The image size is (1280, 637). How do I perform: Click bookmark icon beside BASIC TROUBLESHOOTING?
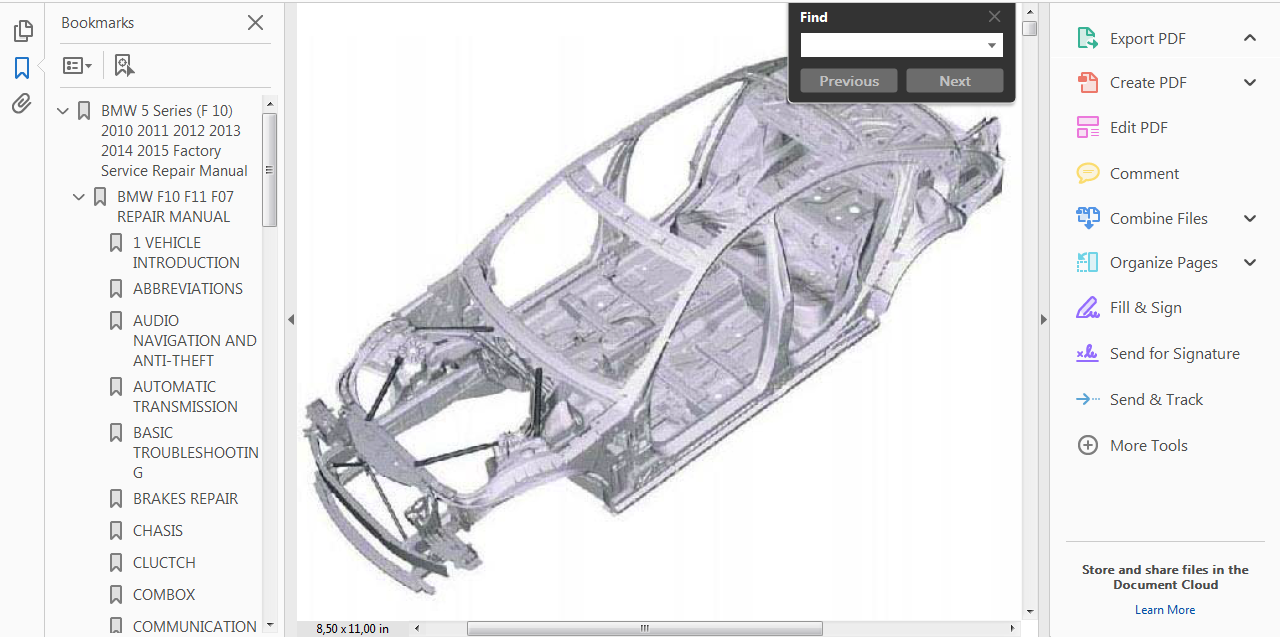pos(116,433)
